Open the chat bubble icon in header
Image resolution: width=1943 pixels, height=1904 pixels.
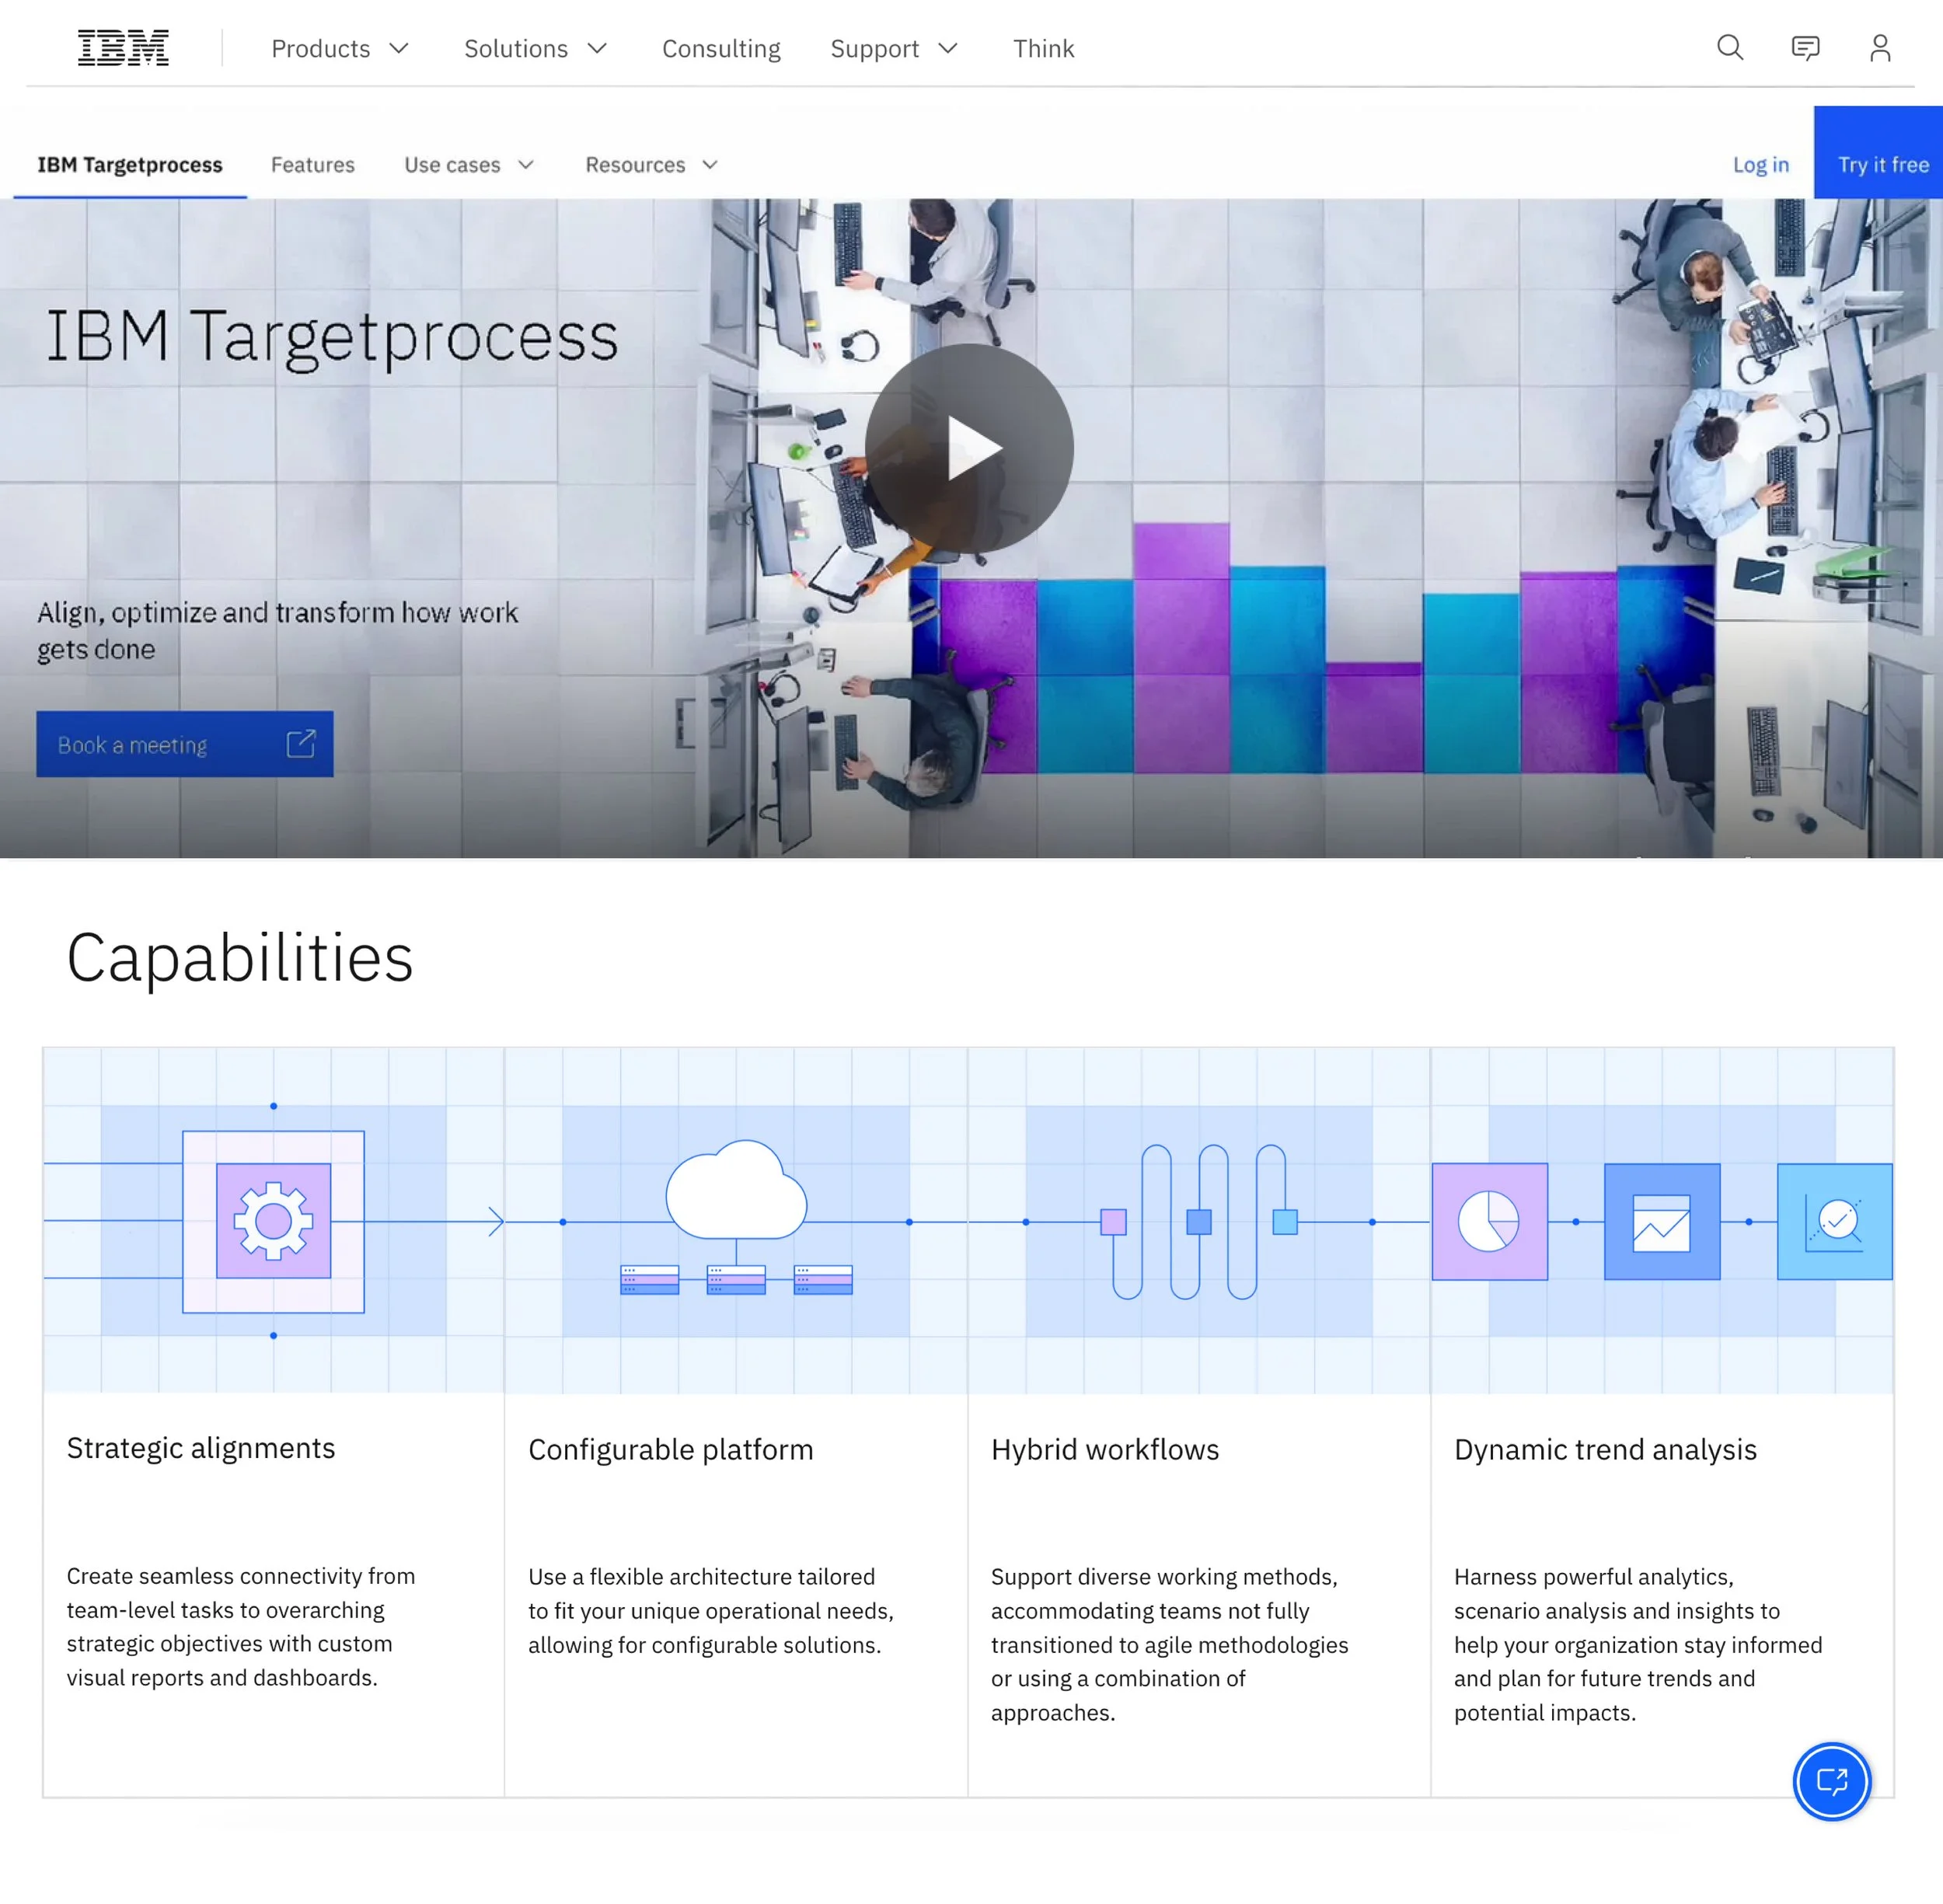point(1805,48)
